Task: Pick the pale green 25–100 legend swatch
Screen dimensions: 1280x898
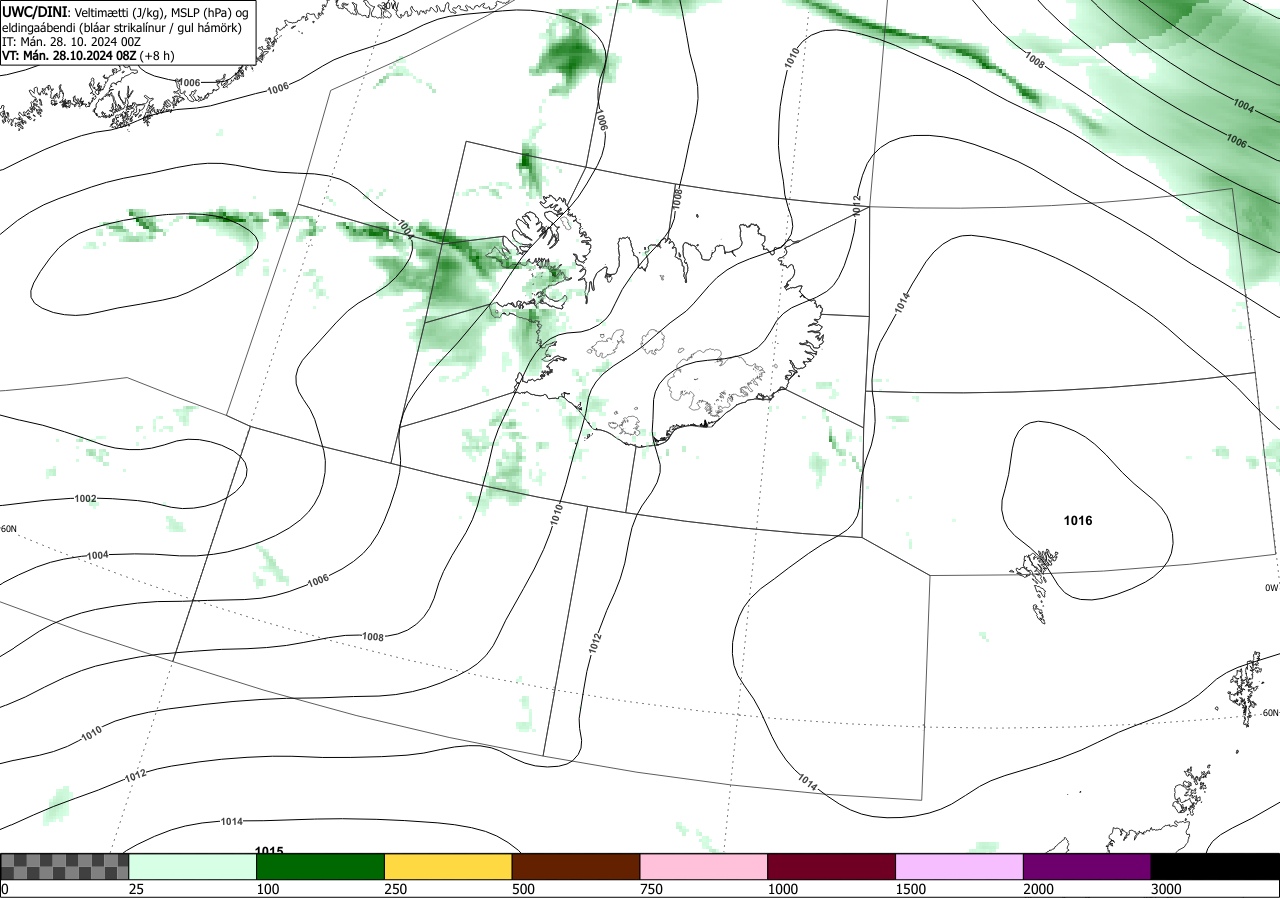Action: pos(193,866)
